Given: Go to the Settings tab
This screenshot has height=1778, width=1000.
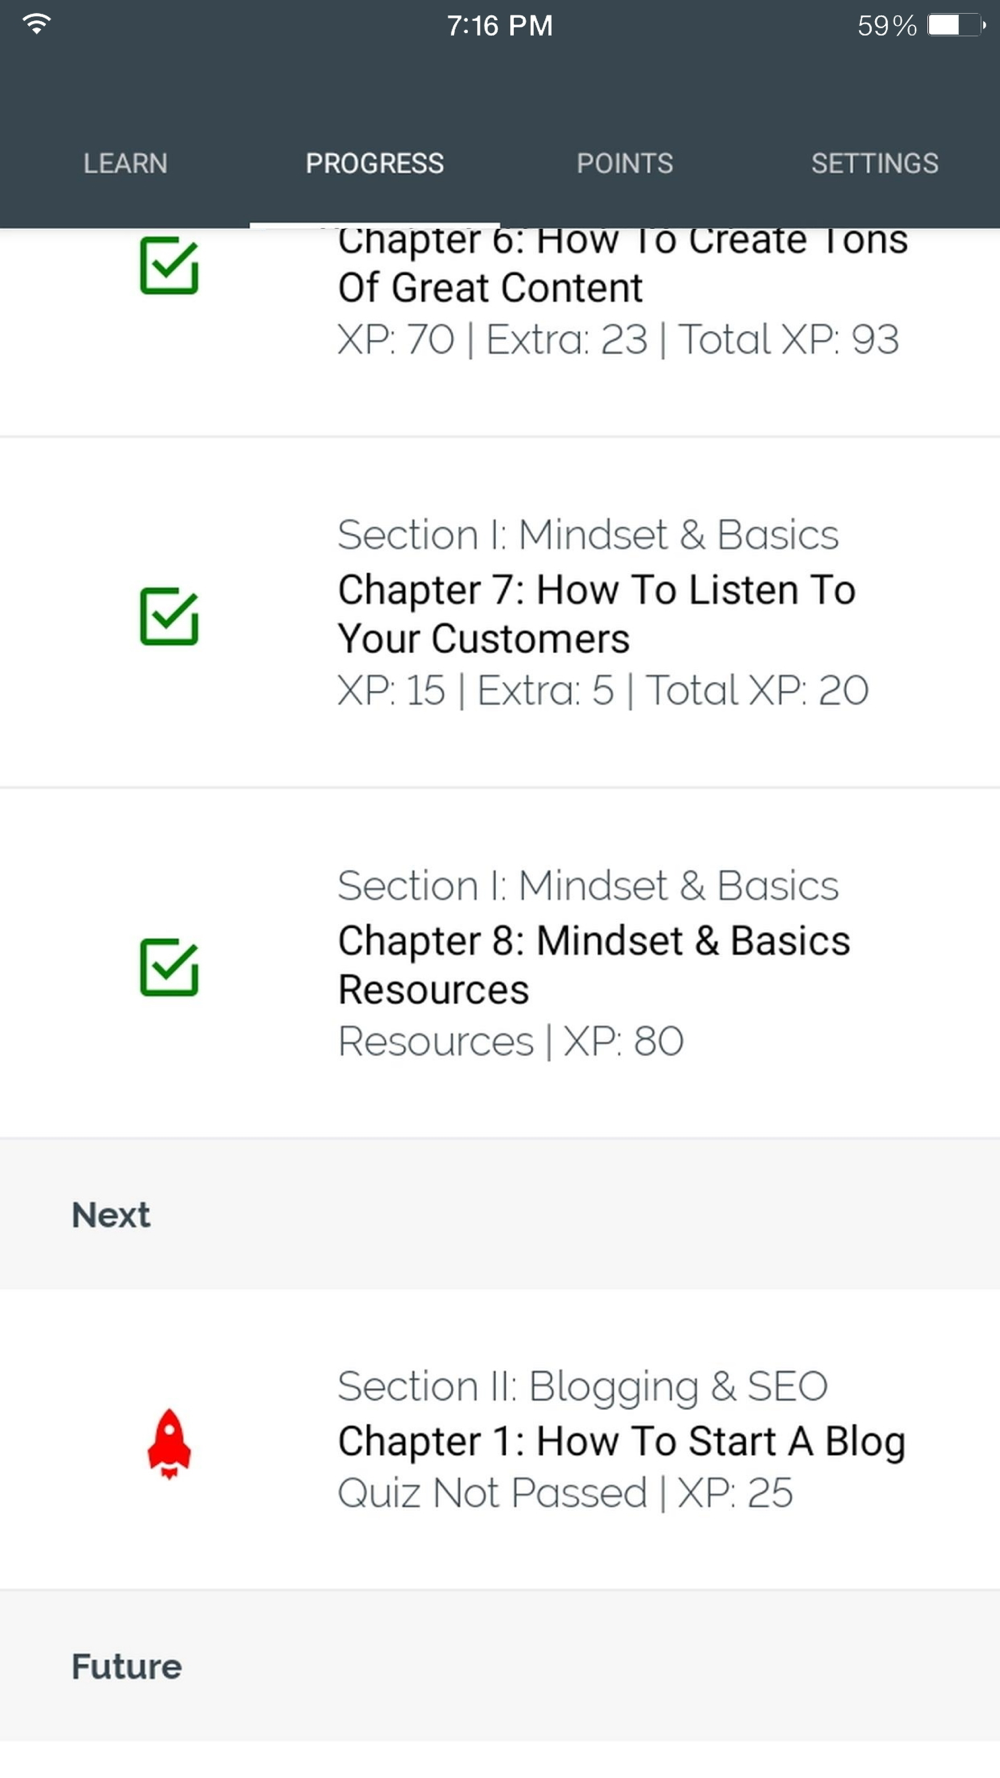Looking at the screenshot, I should pos(875,163).
